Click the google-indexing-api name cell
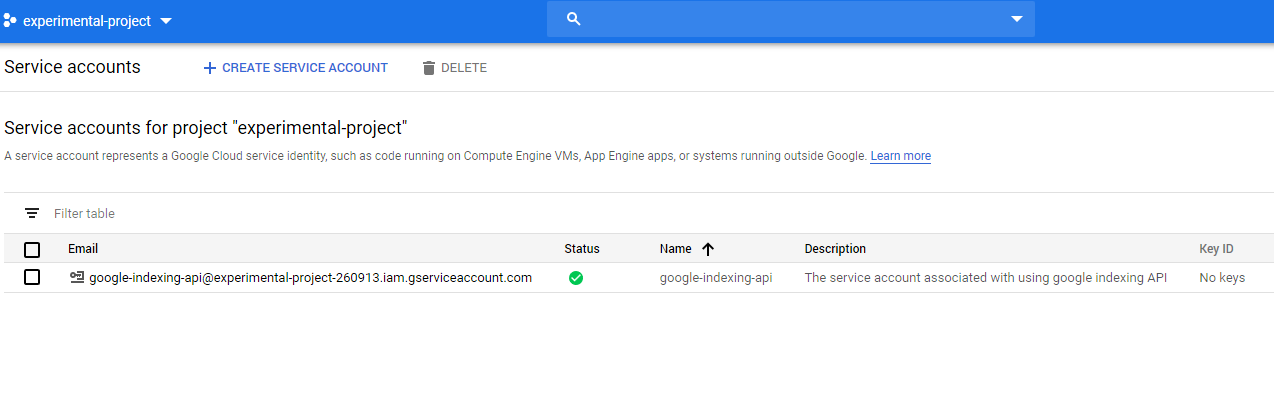This screenshot has height=401, width=1274. pyautogui.click(x=716, y=278)
